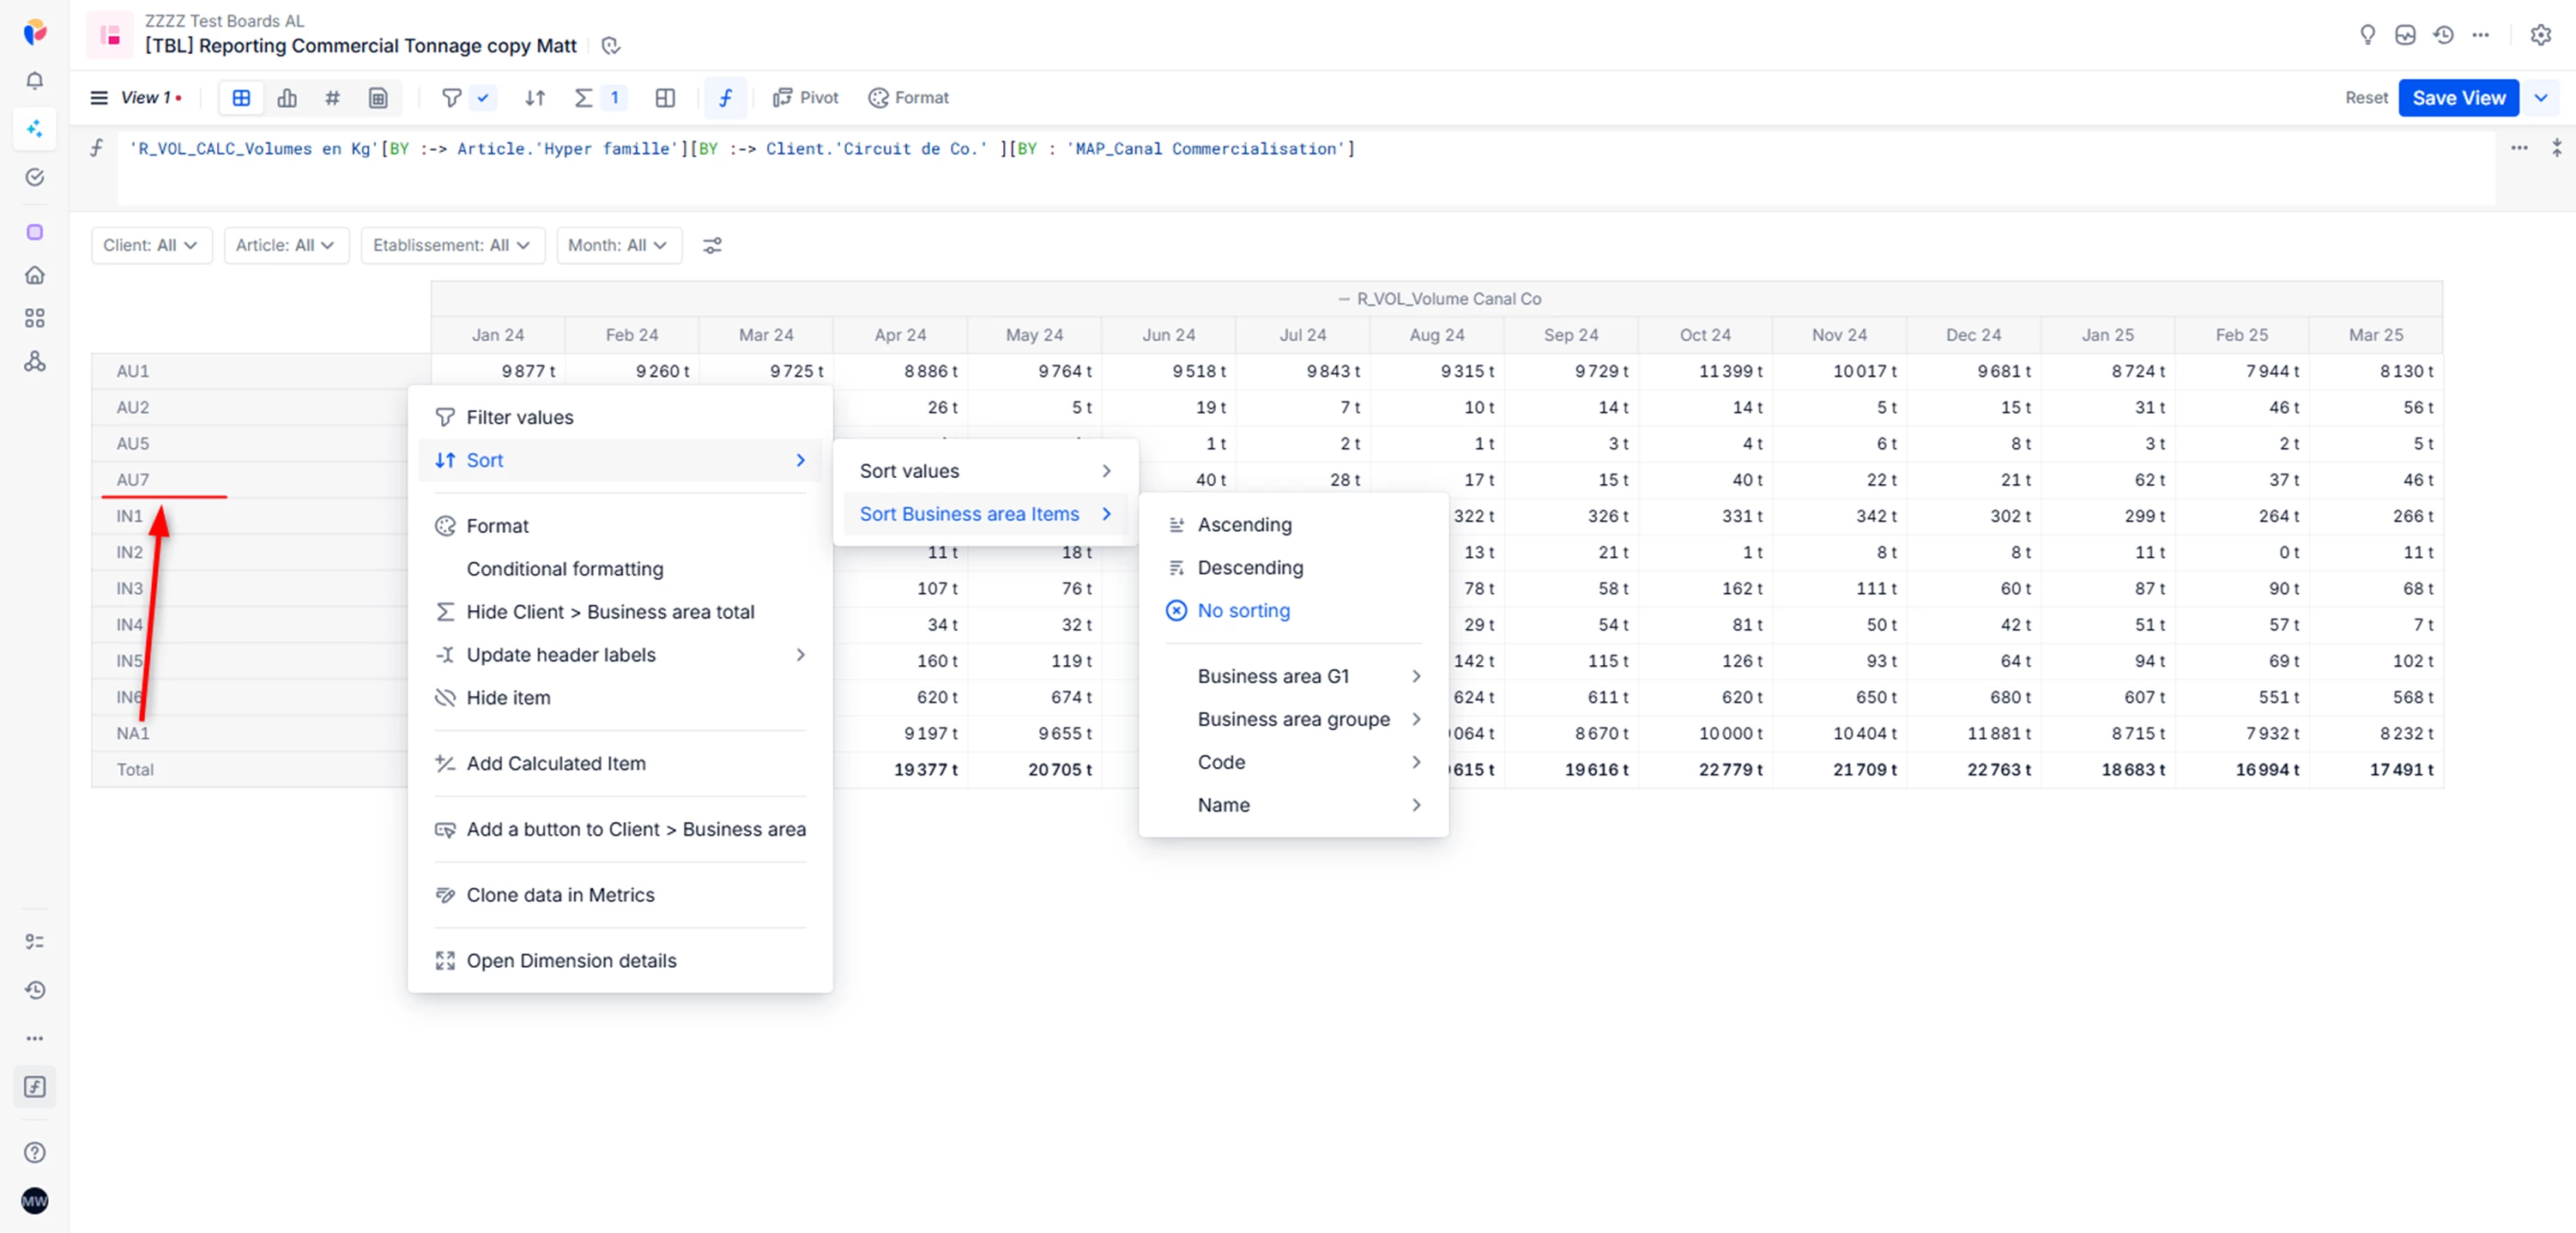Expand Save View dropdown arrow
The image size is (2576, 1233).
point(2540,98)
